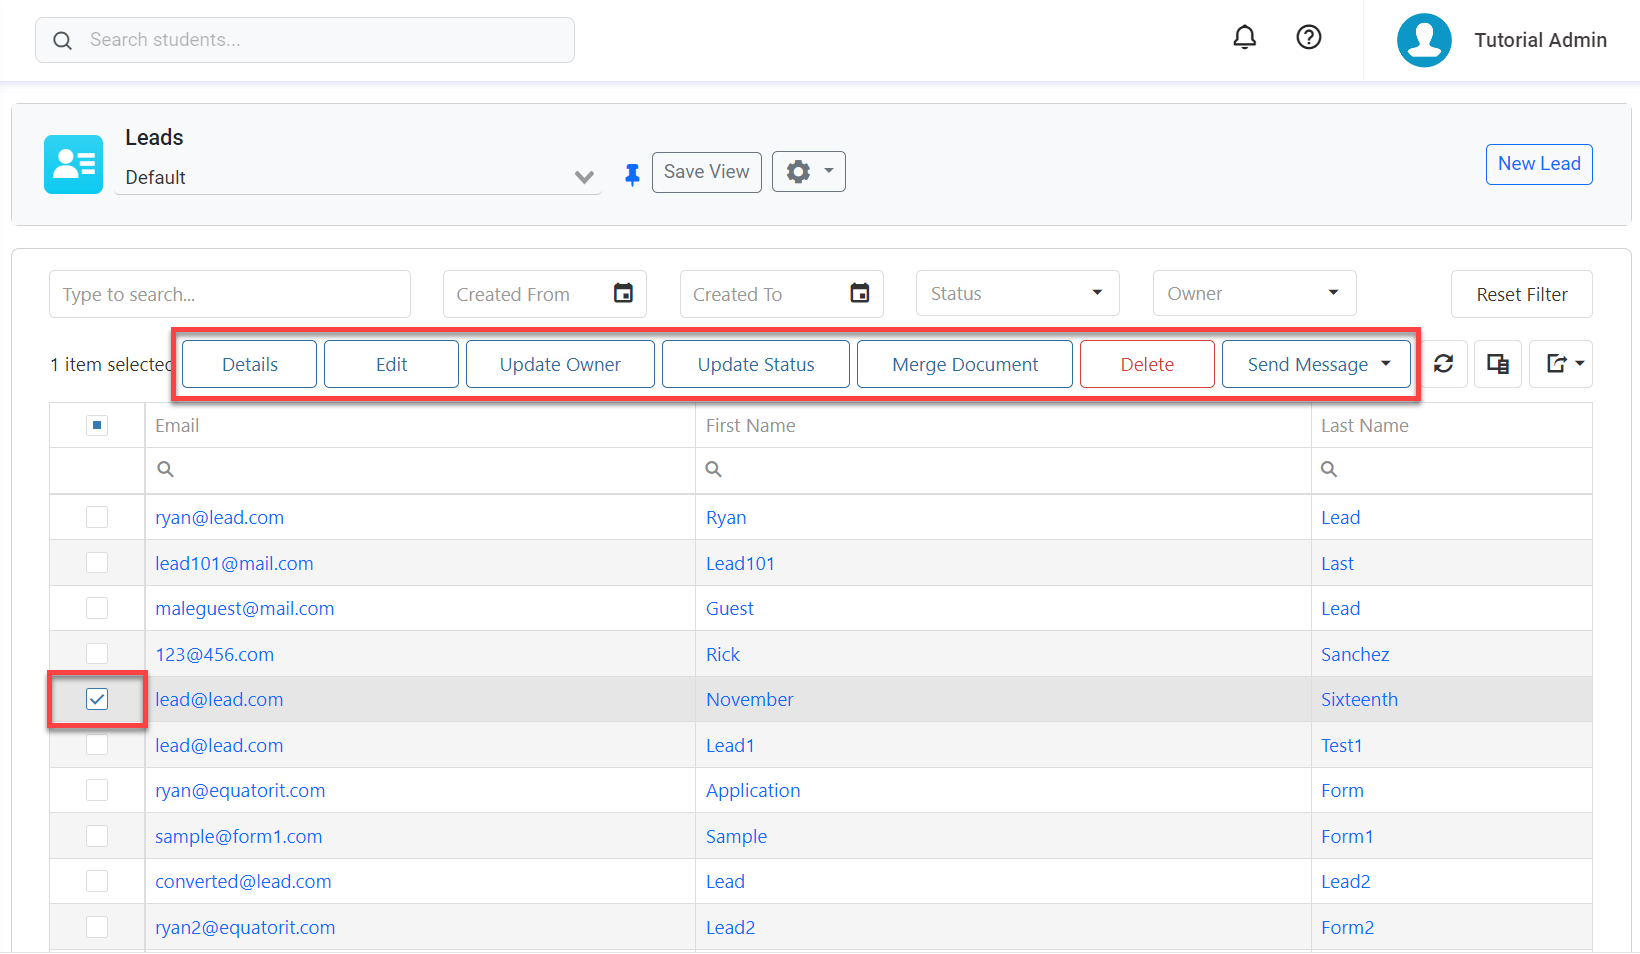
Task: Click Update Status
Action: point(756,364)
